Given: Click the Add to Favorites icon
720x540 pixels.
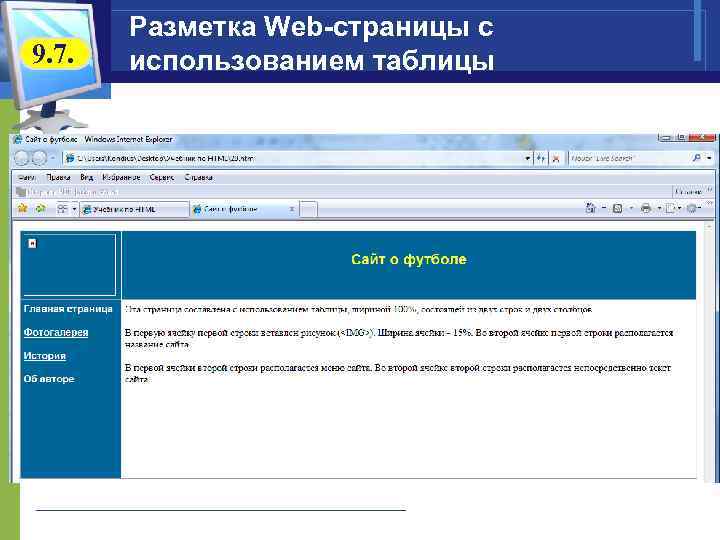Looking at the screenshot, I should point(40,209).
